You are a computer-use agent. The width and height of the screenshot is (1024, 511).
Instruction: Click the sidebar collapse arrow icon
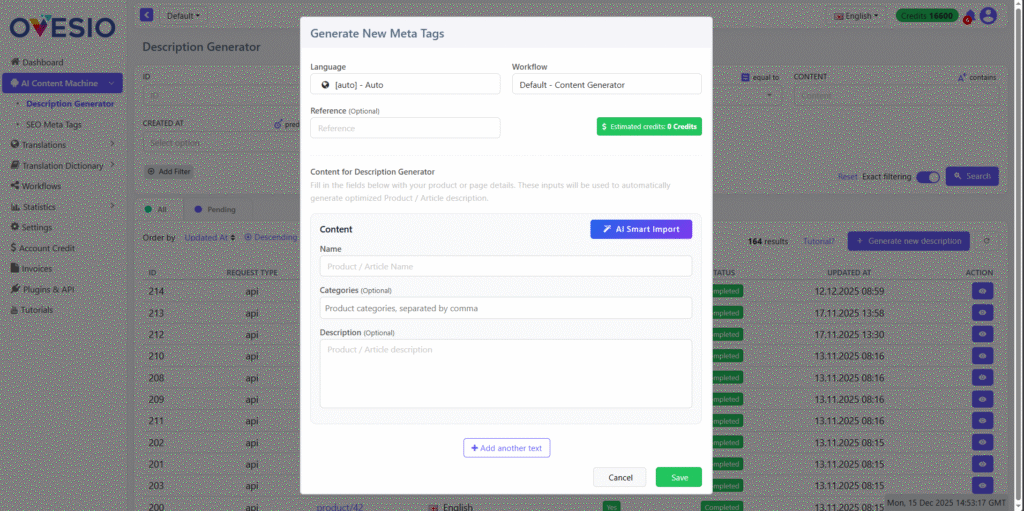pyautogui.click(x=147, y=15)
